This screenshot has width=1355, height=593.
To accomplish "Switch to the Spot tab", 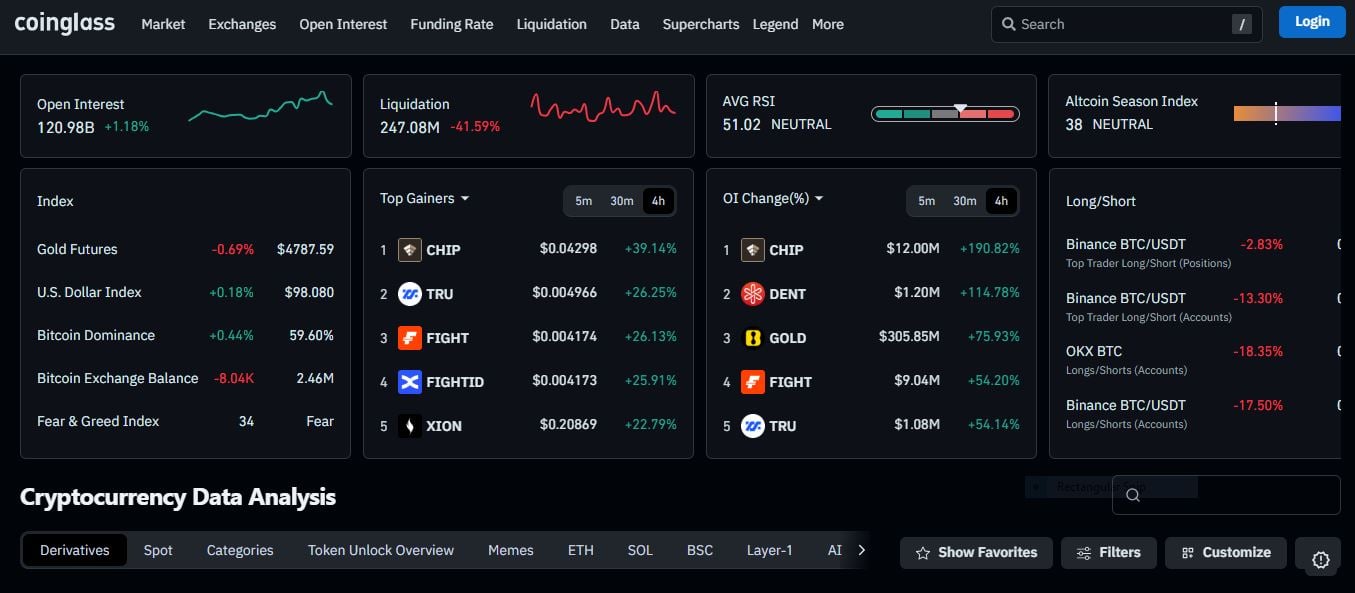I will pos(157,549).
